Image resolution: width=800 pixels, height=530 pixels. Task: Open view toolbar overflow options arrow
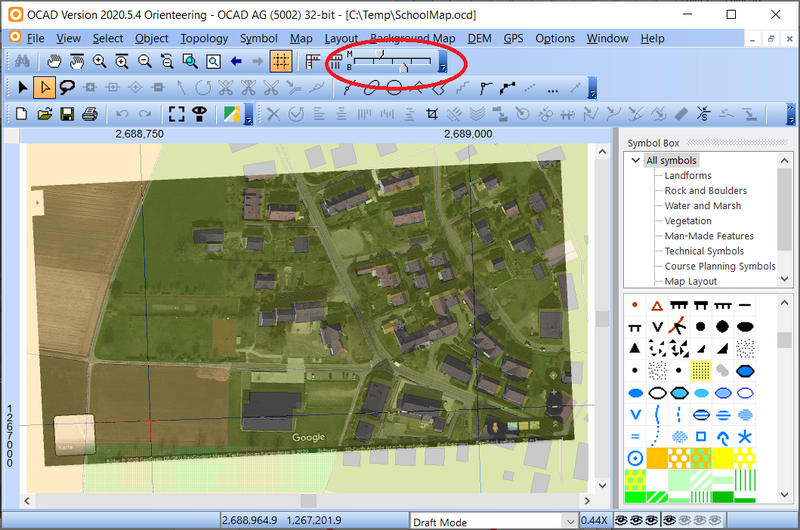tap(443, 62)
